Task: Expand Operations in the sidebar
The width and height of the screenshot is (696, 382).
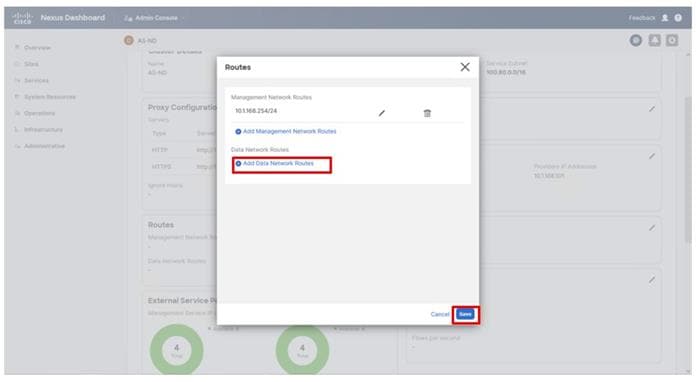Action: click(x=40, y=113)
